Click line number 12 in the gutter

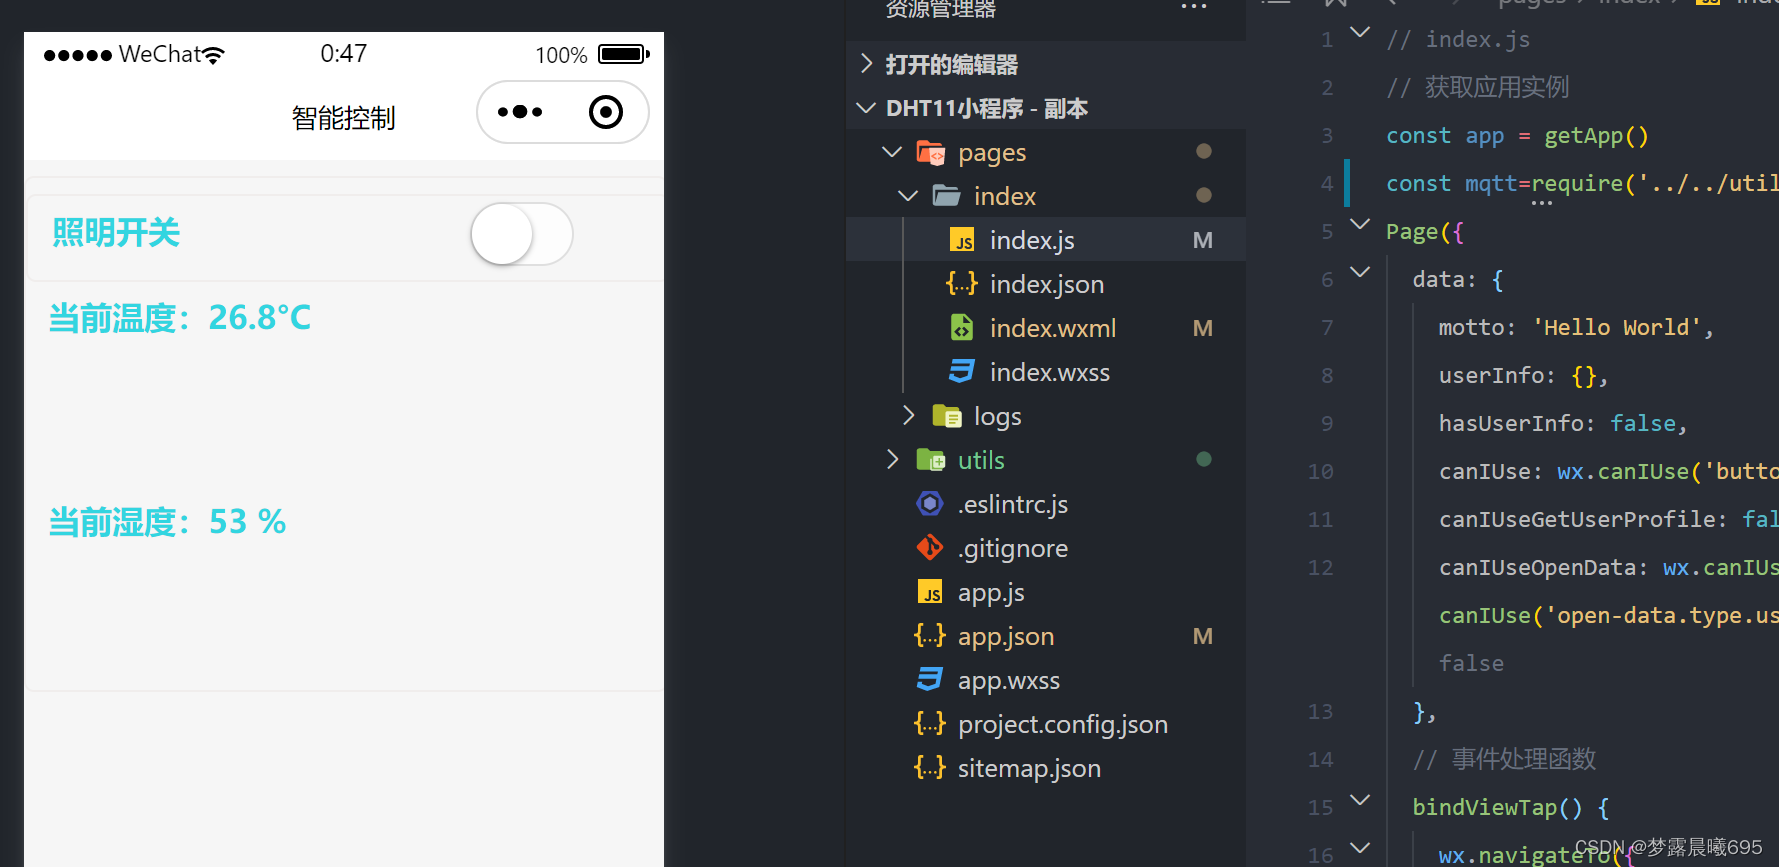point(1321,568)
